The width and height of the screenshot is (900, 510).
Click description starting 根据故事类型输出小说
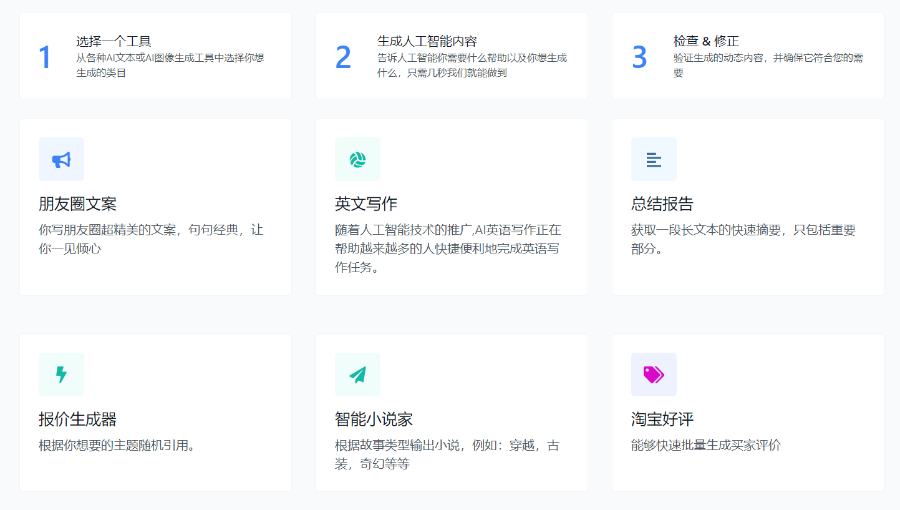447,454
